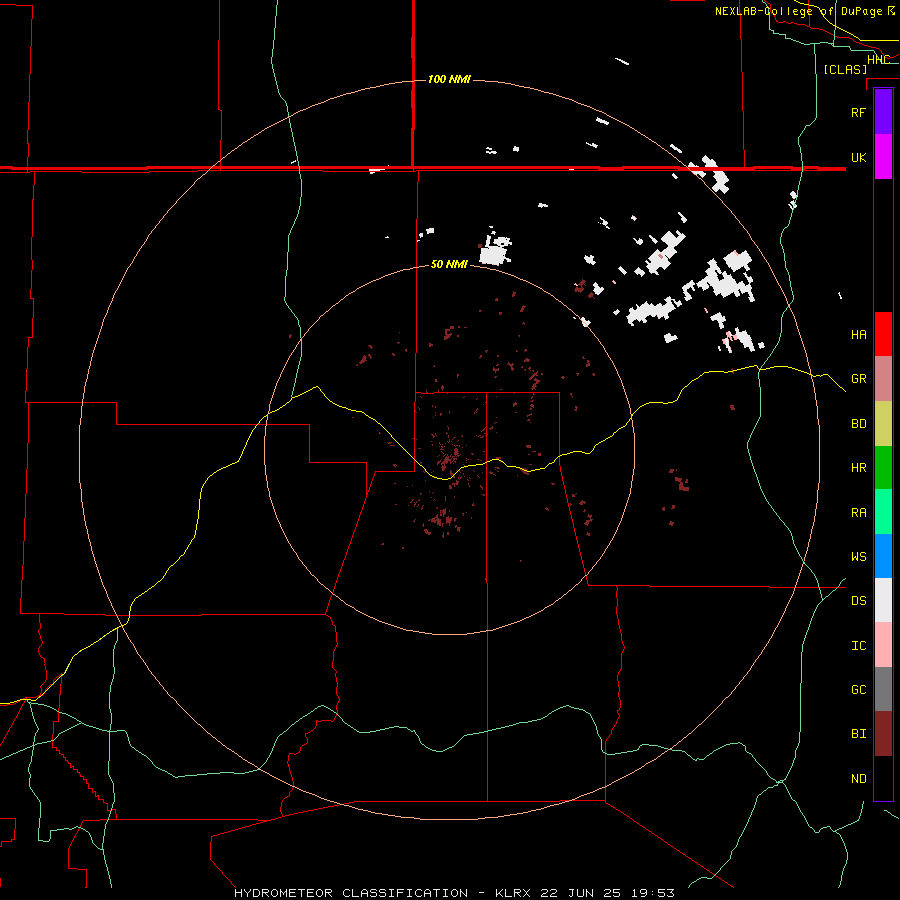Screen dimensions: 900x900
Task: Click the yellow BD color swatch
Action: click(883, 424)
